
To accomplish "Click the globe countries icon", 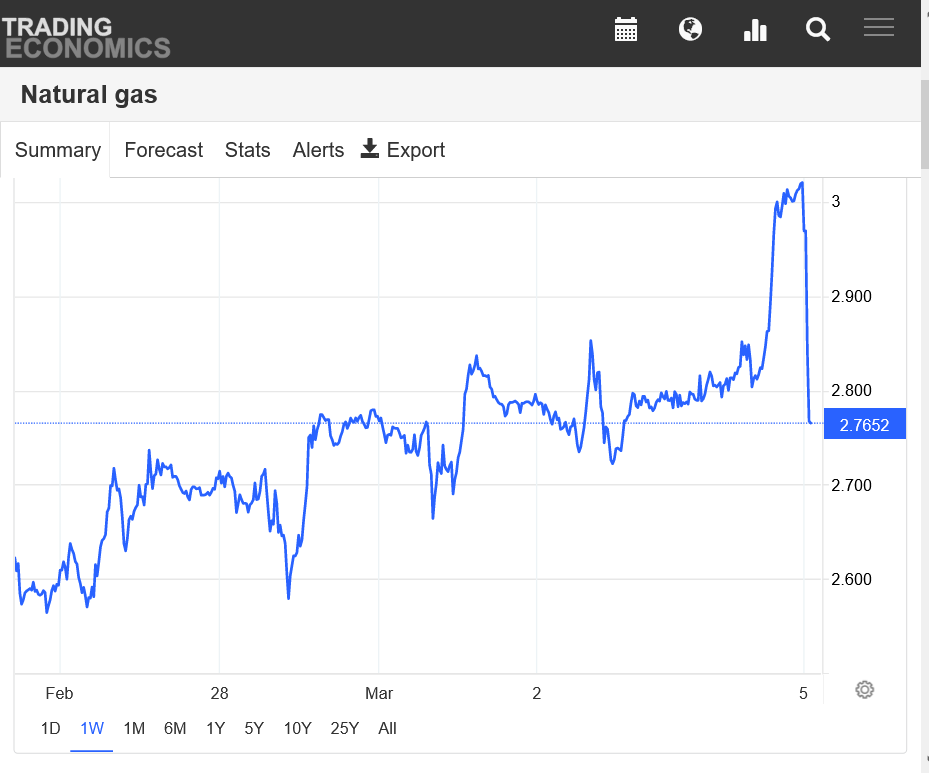I will coord(690,29).
